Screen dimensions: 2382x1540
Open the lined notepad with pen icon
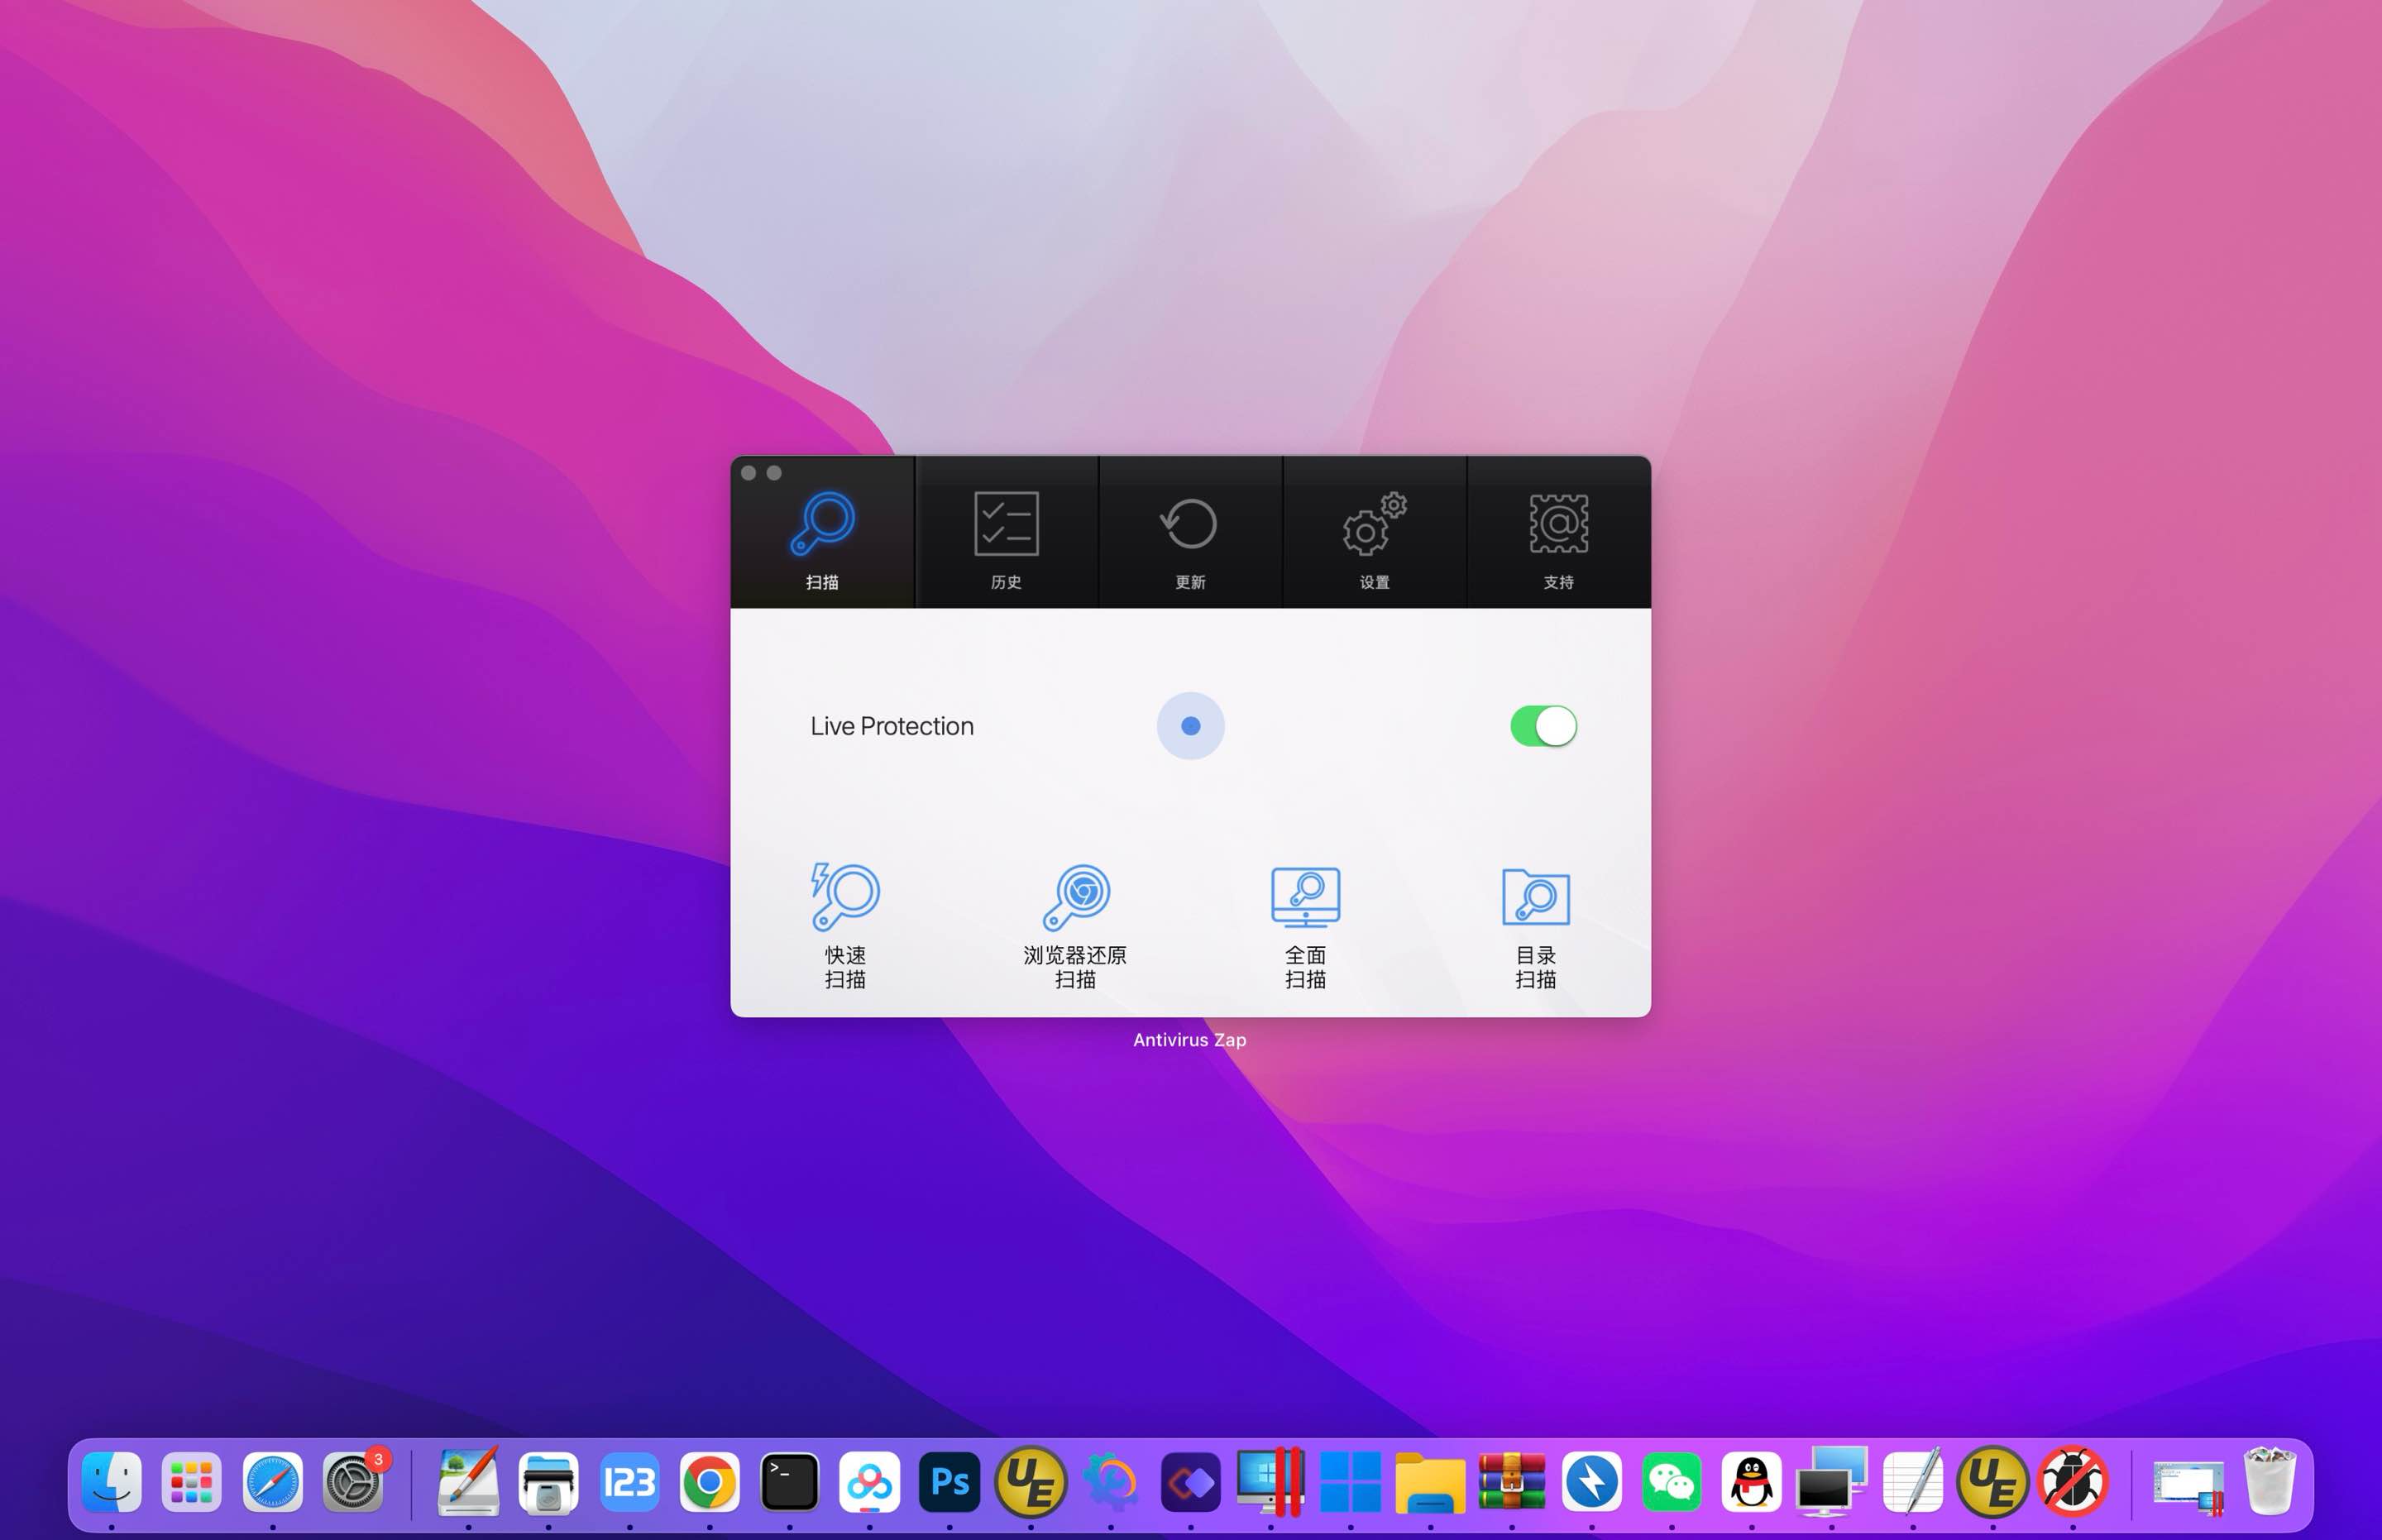1912,1481
